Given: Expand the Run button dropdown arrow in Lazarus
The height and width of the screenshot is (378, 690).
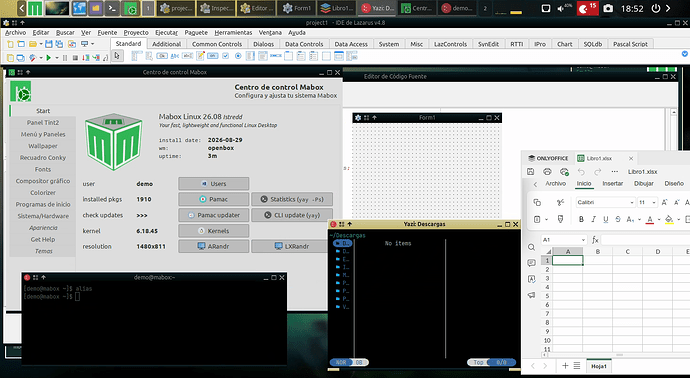Looking at the screenshot, I should pos(57,58).
